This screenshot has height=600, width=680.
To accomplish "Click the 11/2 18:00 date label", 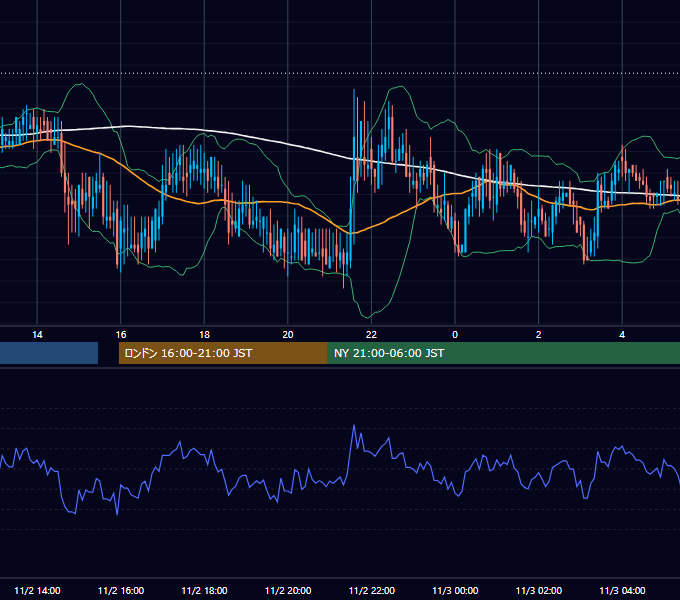I will click(204, 590).
